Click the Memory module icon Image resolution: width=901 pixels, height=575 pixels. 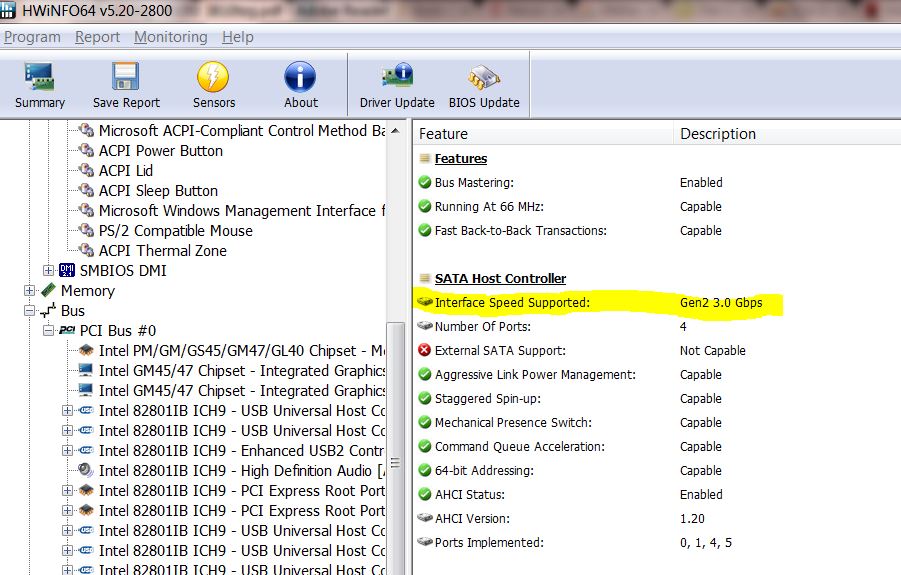48,290
